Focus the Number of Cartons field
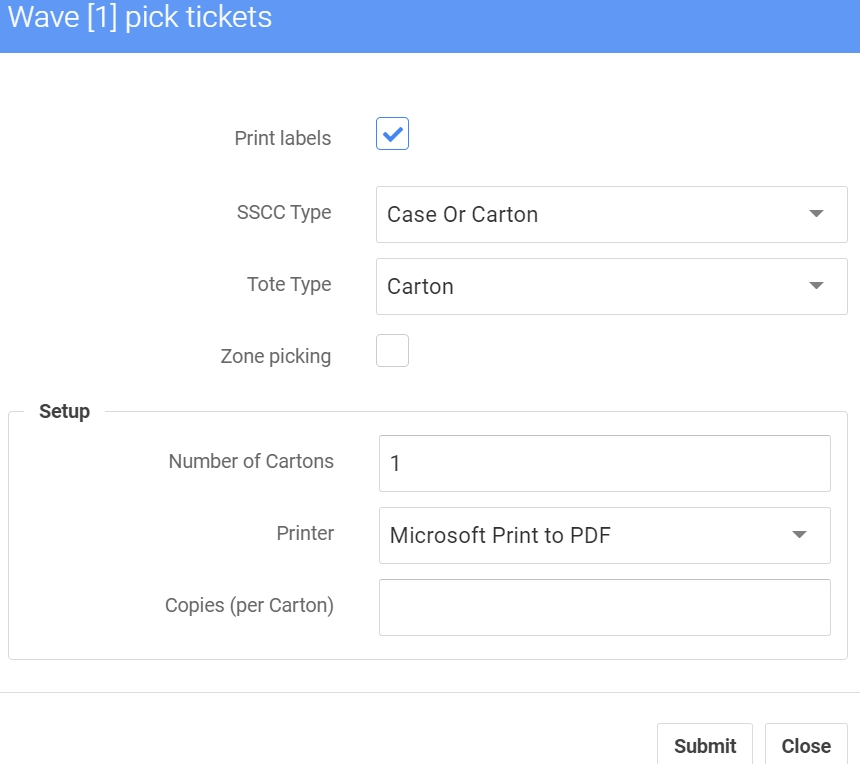The image size is (860, 764). 604,463
